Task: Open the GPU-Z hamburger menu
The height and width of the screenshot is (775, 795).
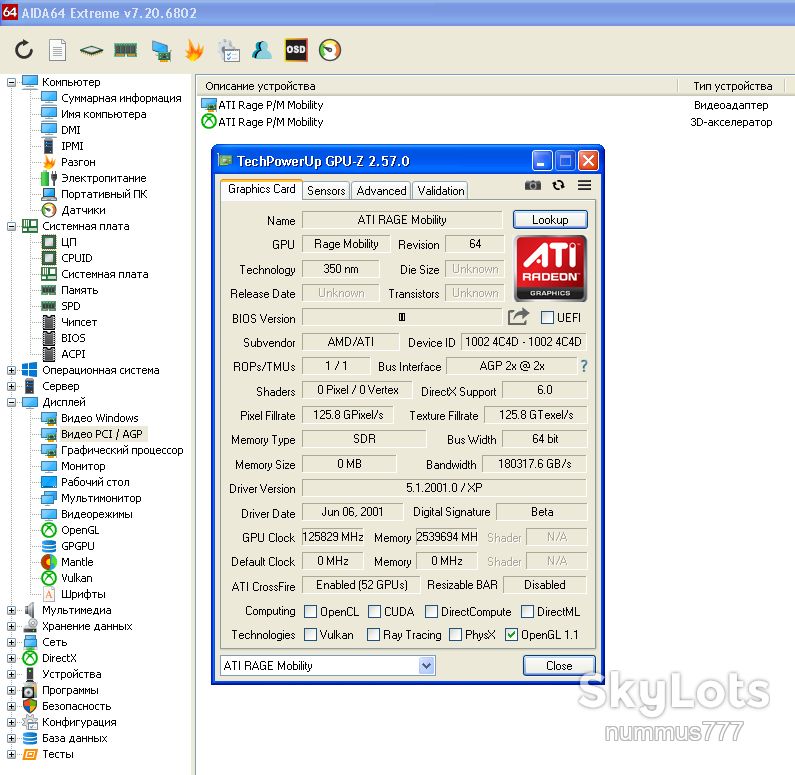Action: (x=584, y=186)
